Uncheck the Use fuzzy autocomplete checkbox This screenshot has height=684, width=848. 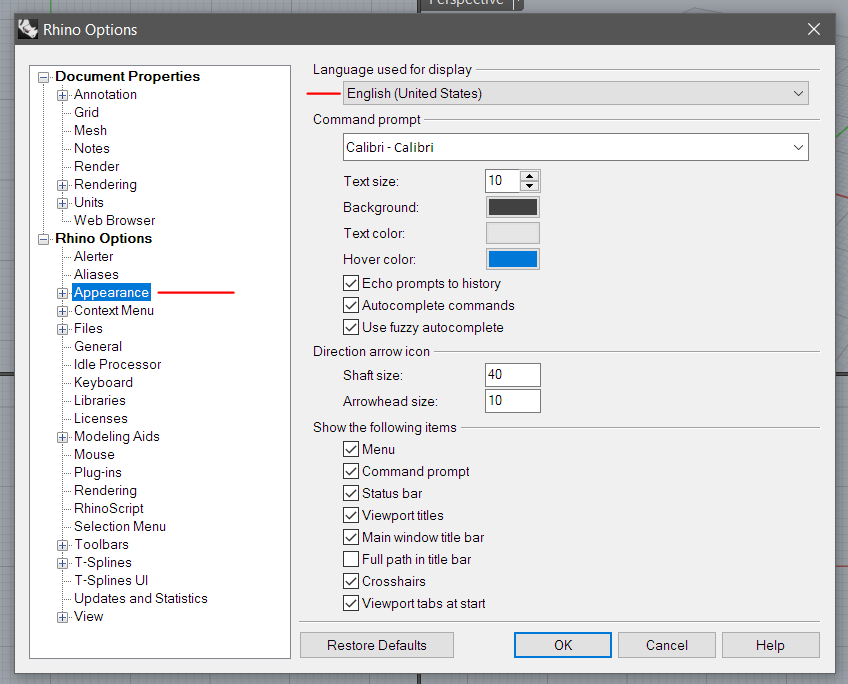(x=351, y=327)
